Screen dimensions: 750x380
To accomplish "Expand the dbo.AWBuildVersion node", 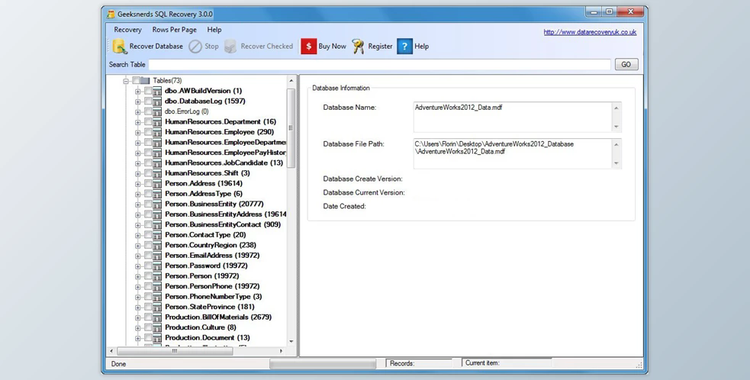I will coord(138,91).
